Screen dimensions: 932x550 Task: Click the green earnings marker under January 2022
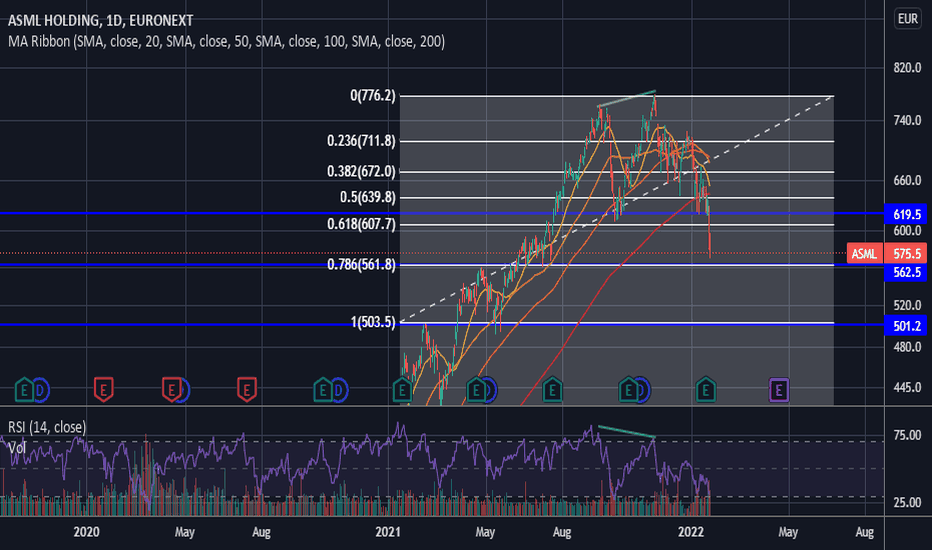pyautogui.click(x=706, y=390)
